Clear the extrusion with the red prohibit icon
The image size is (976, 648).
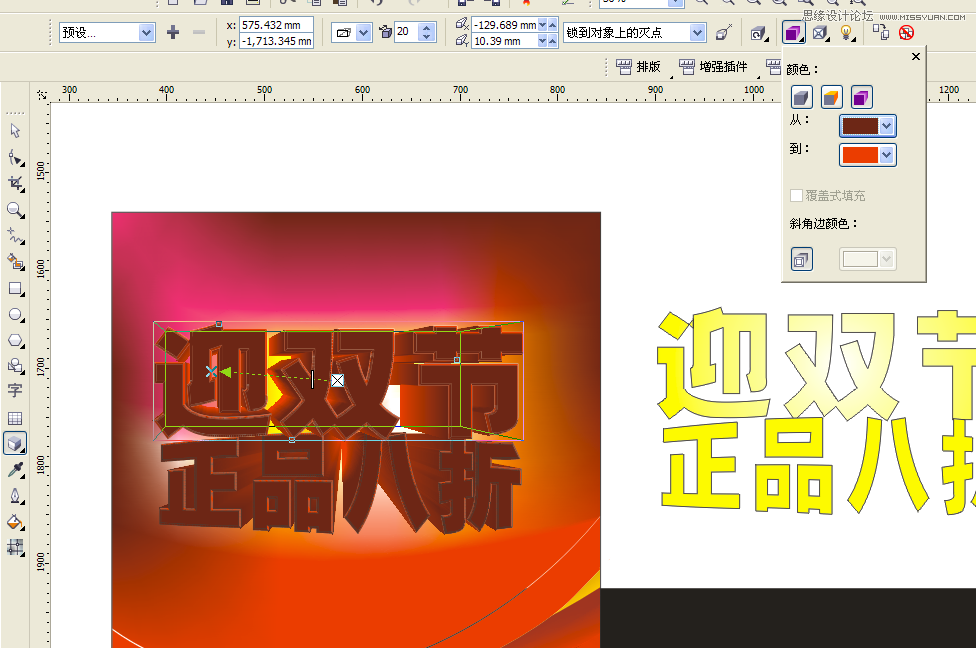tap(906, 32)
